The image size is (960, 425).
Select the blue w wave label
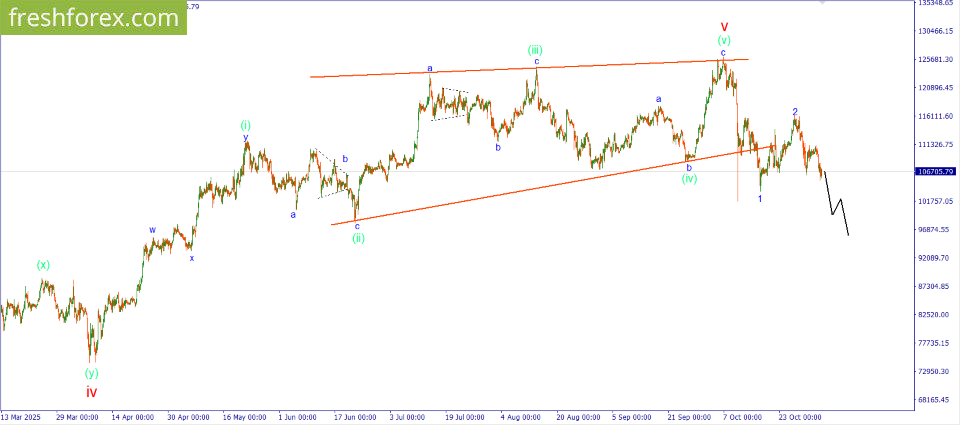[x=153, y=230]
